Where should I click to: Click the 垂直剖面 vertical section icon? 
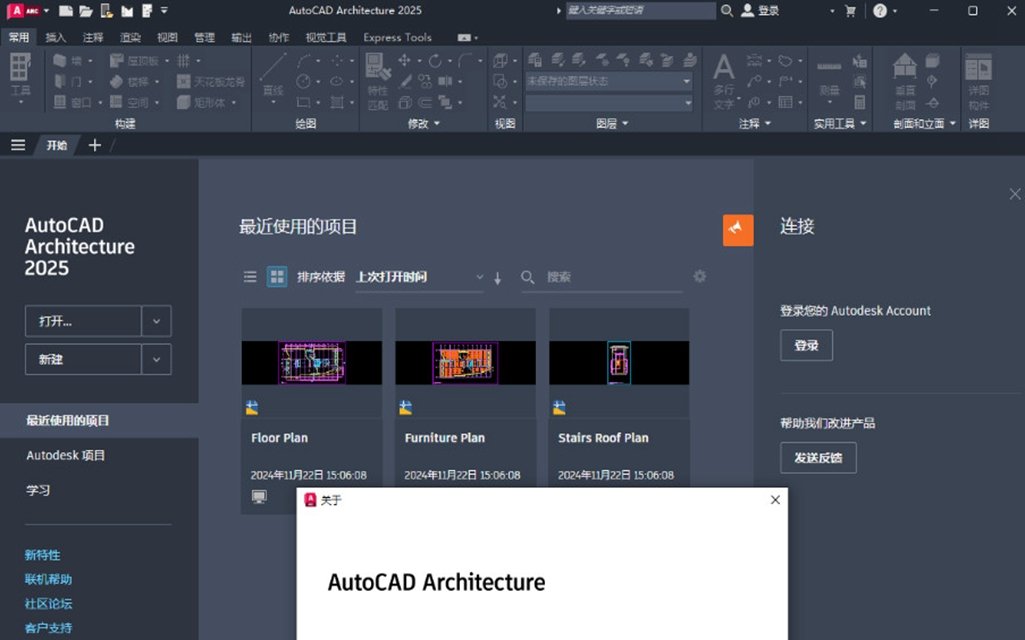click(x=905, y=81)
